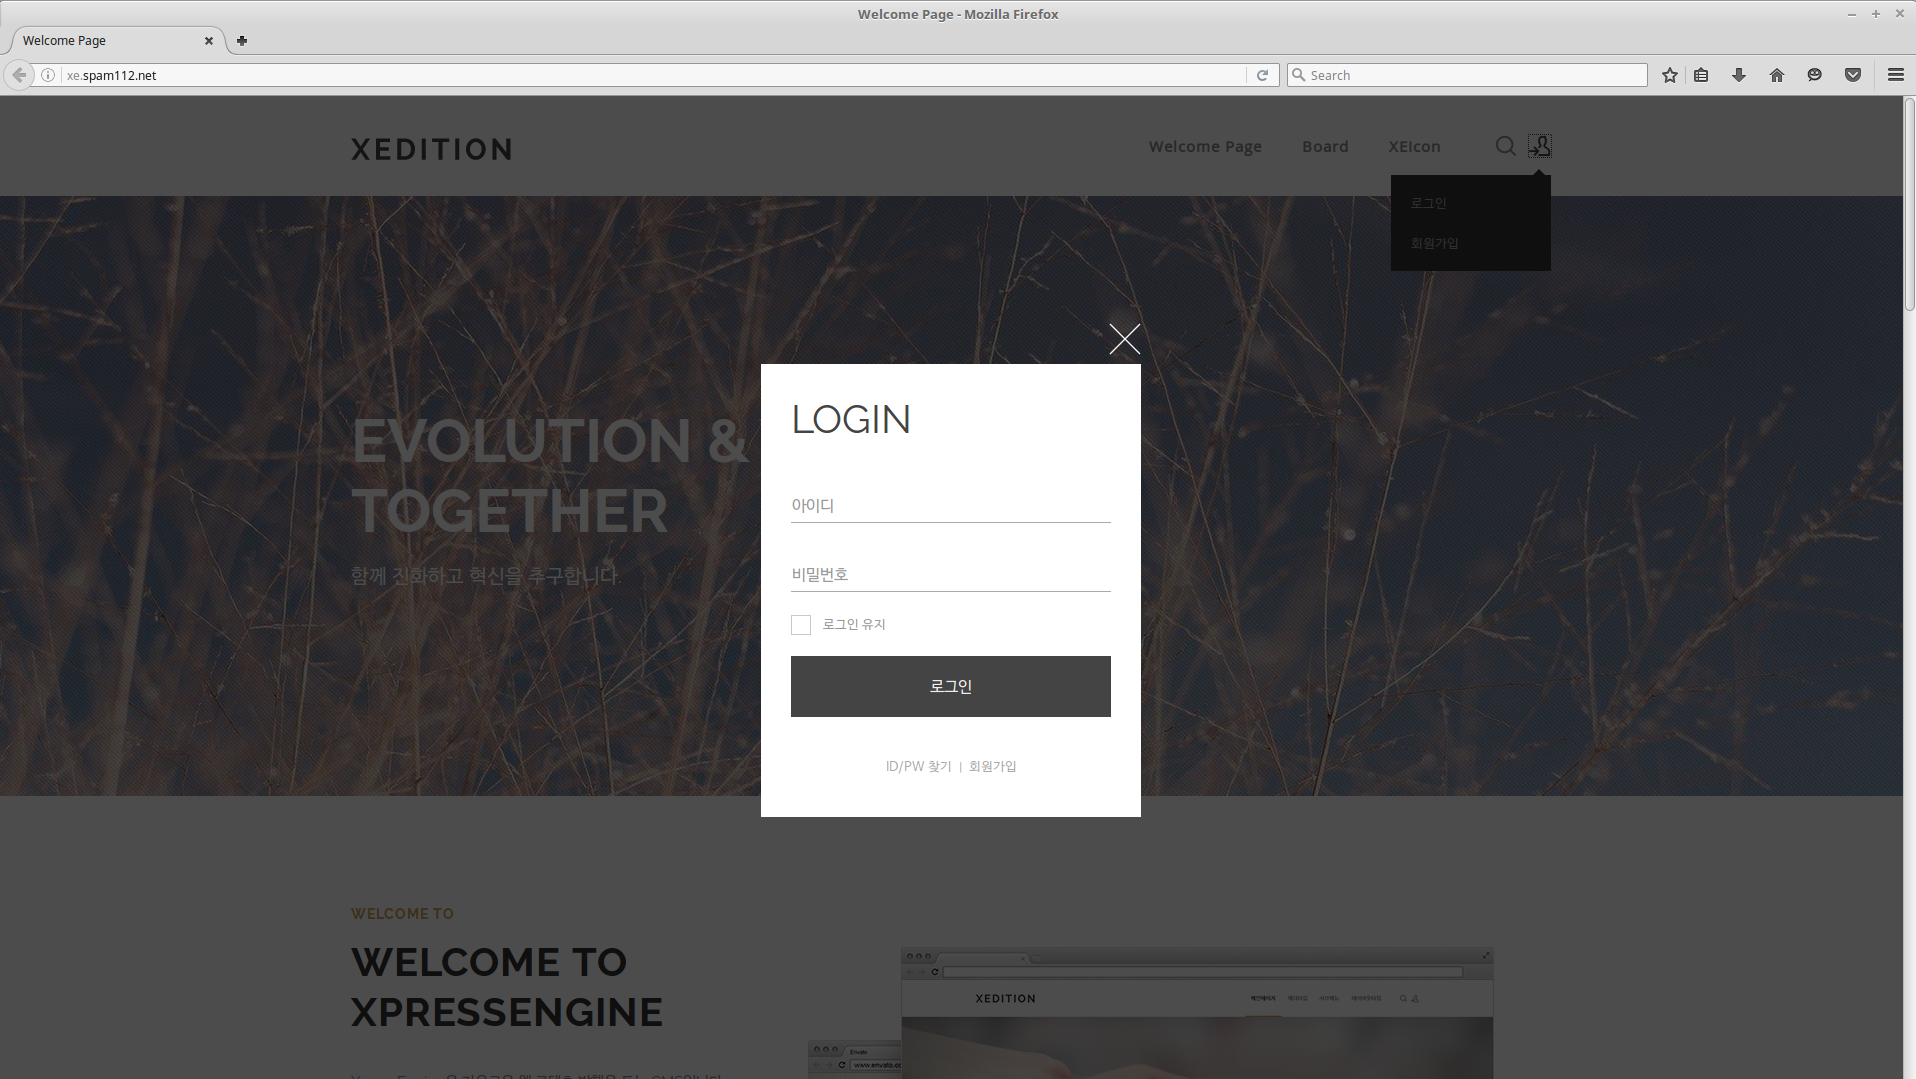
Task: Open Firefox hamburger menu
Action: [x=1895, y=75]
